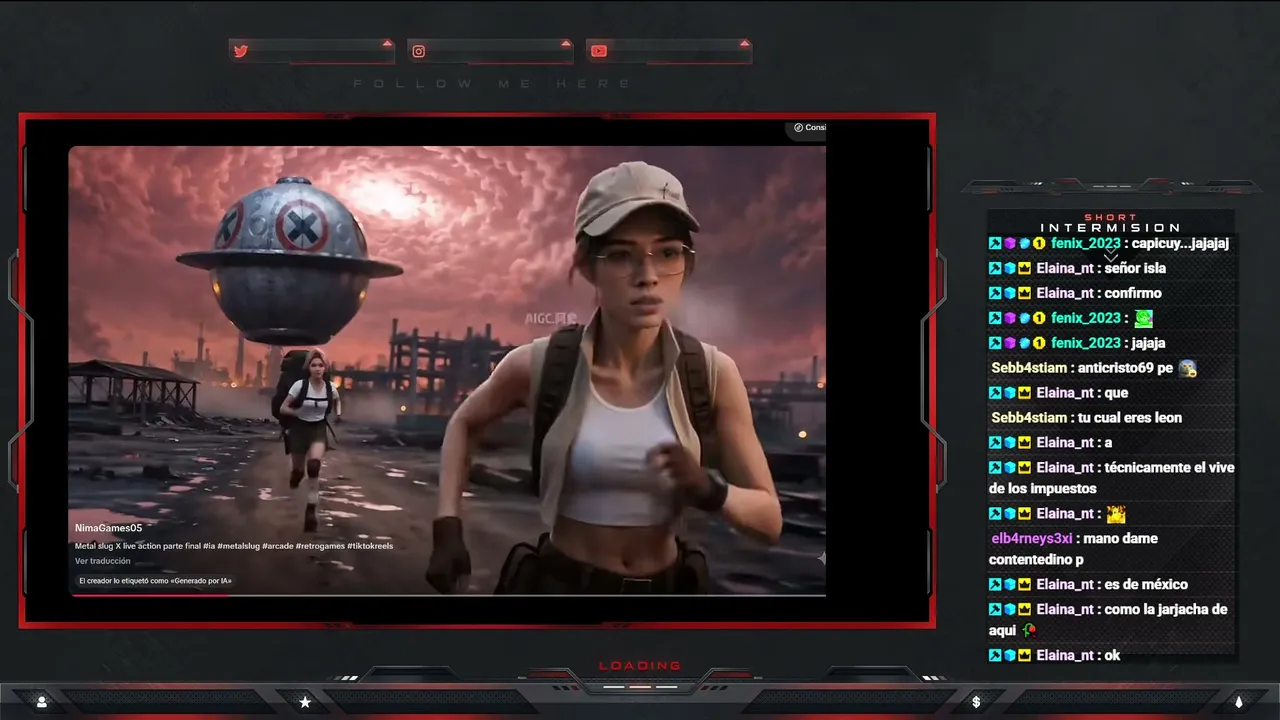Click the video progress bar
This screenshot has height=720, width=1280.
tap(447, 595)
